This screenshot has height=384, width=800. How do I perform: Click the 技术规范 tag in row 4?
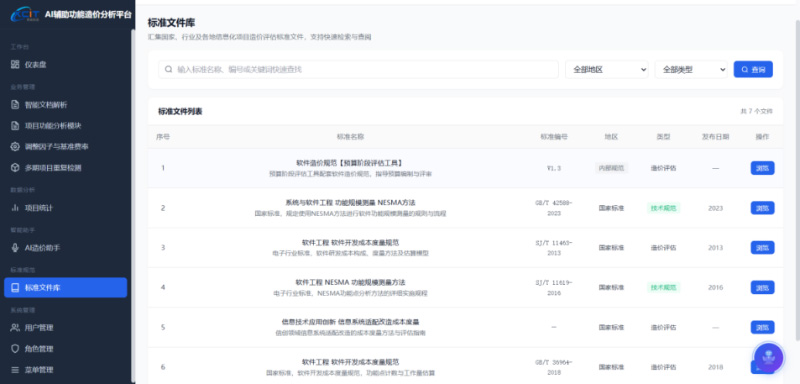tap(663, 288)
